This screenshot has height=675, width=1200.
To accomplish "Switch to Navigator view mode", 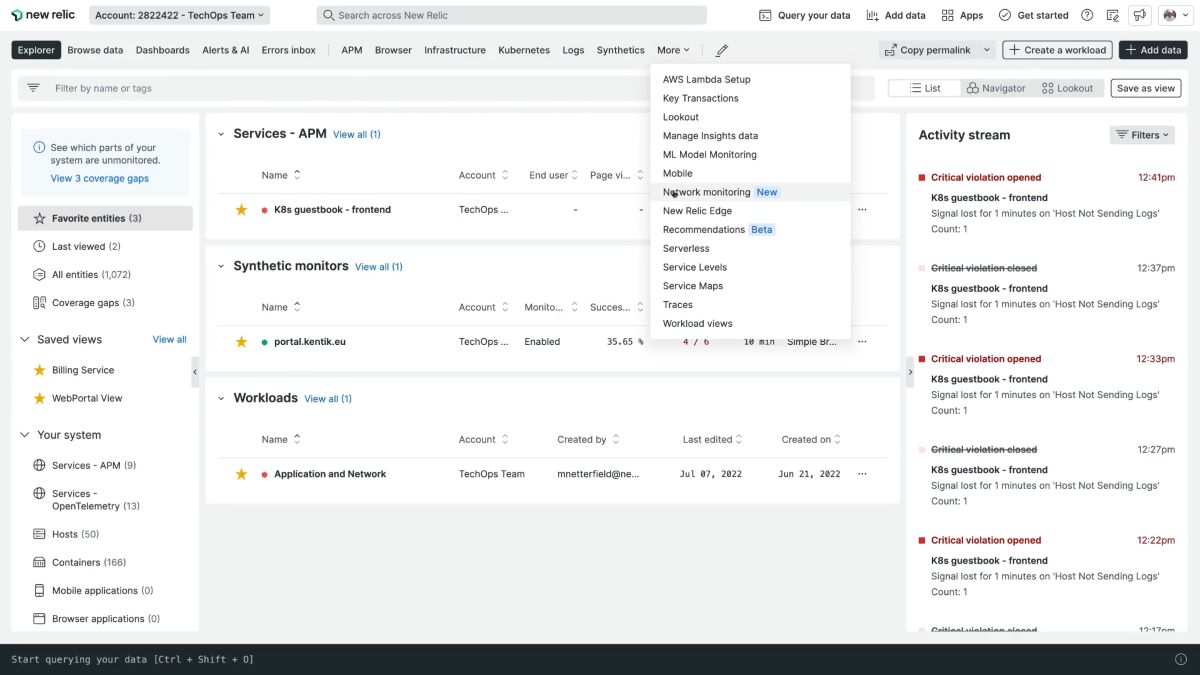I will (996, 88).
